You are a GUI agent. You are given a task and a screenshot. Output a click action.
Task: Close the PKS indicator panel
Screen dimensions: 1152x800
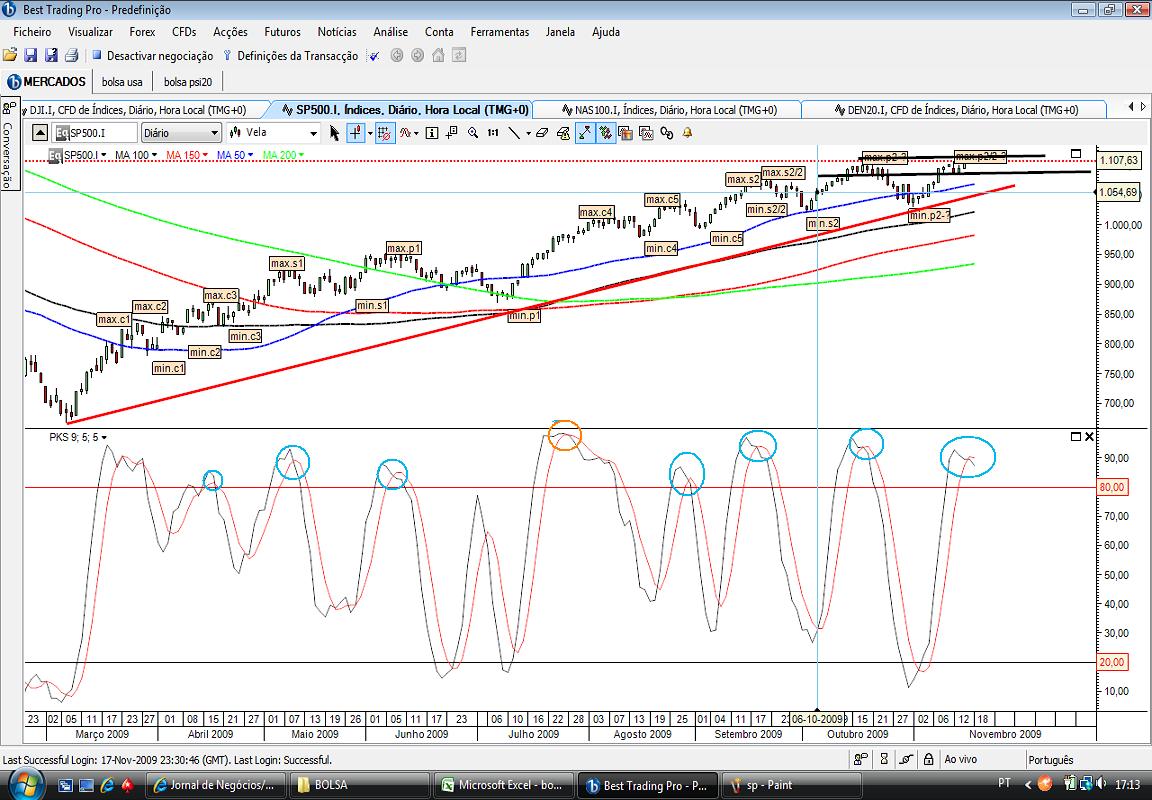(x=1089, y=436)
